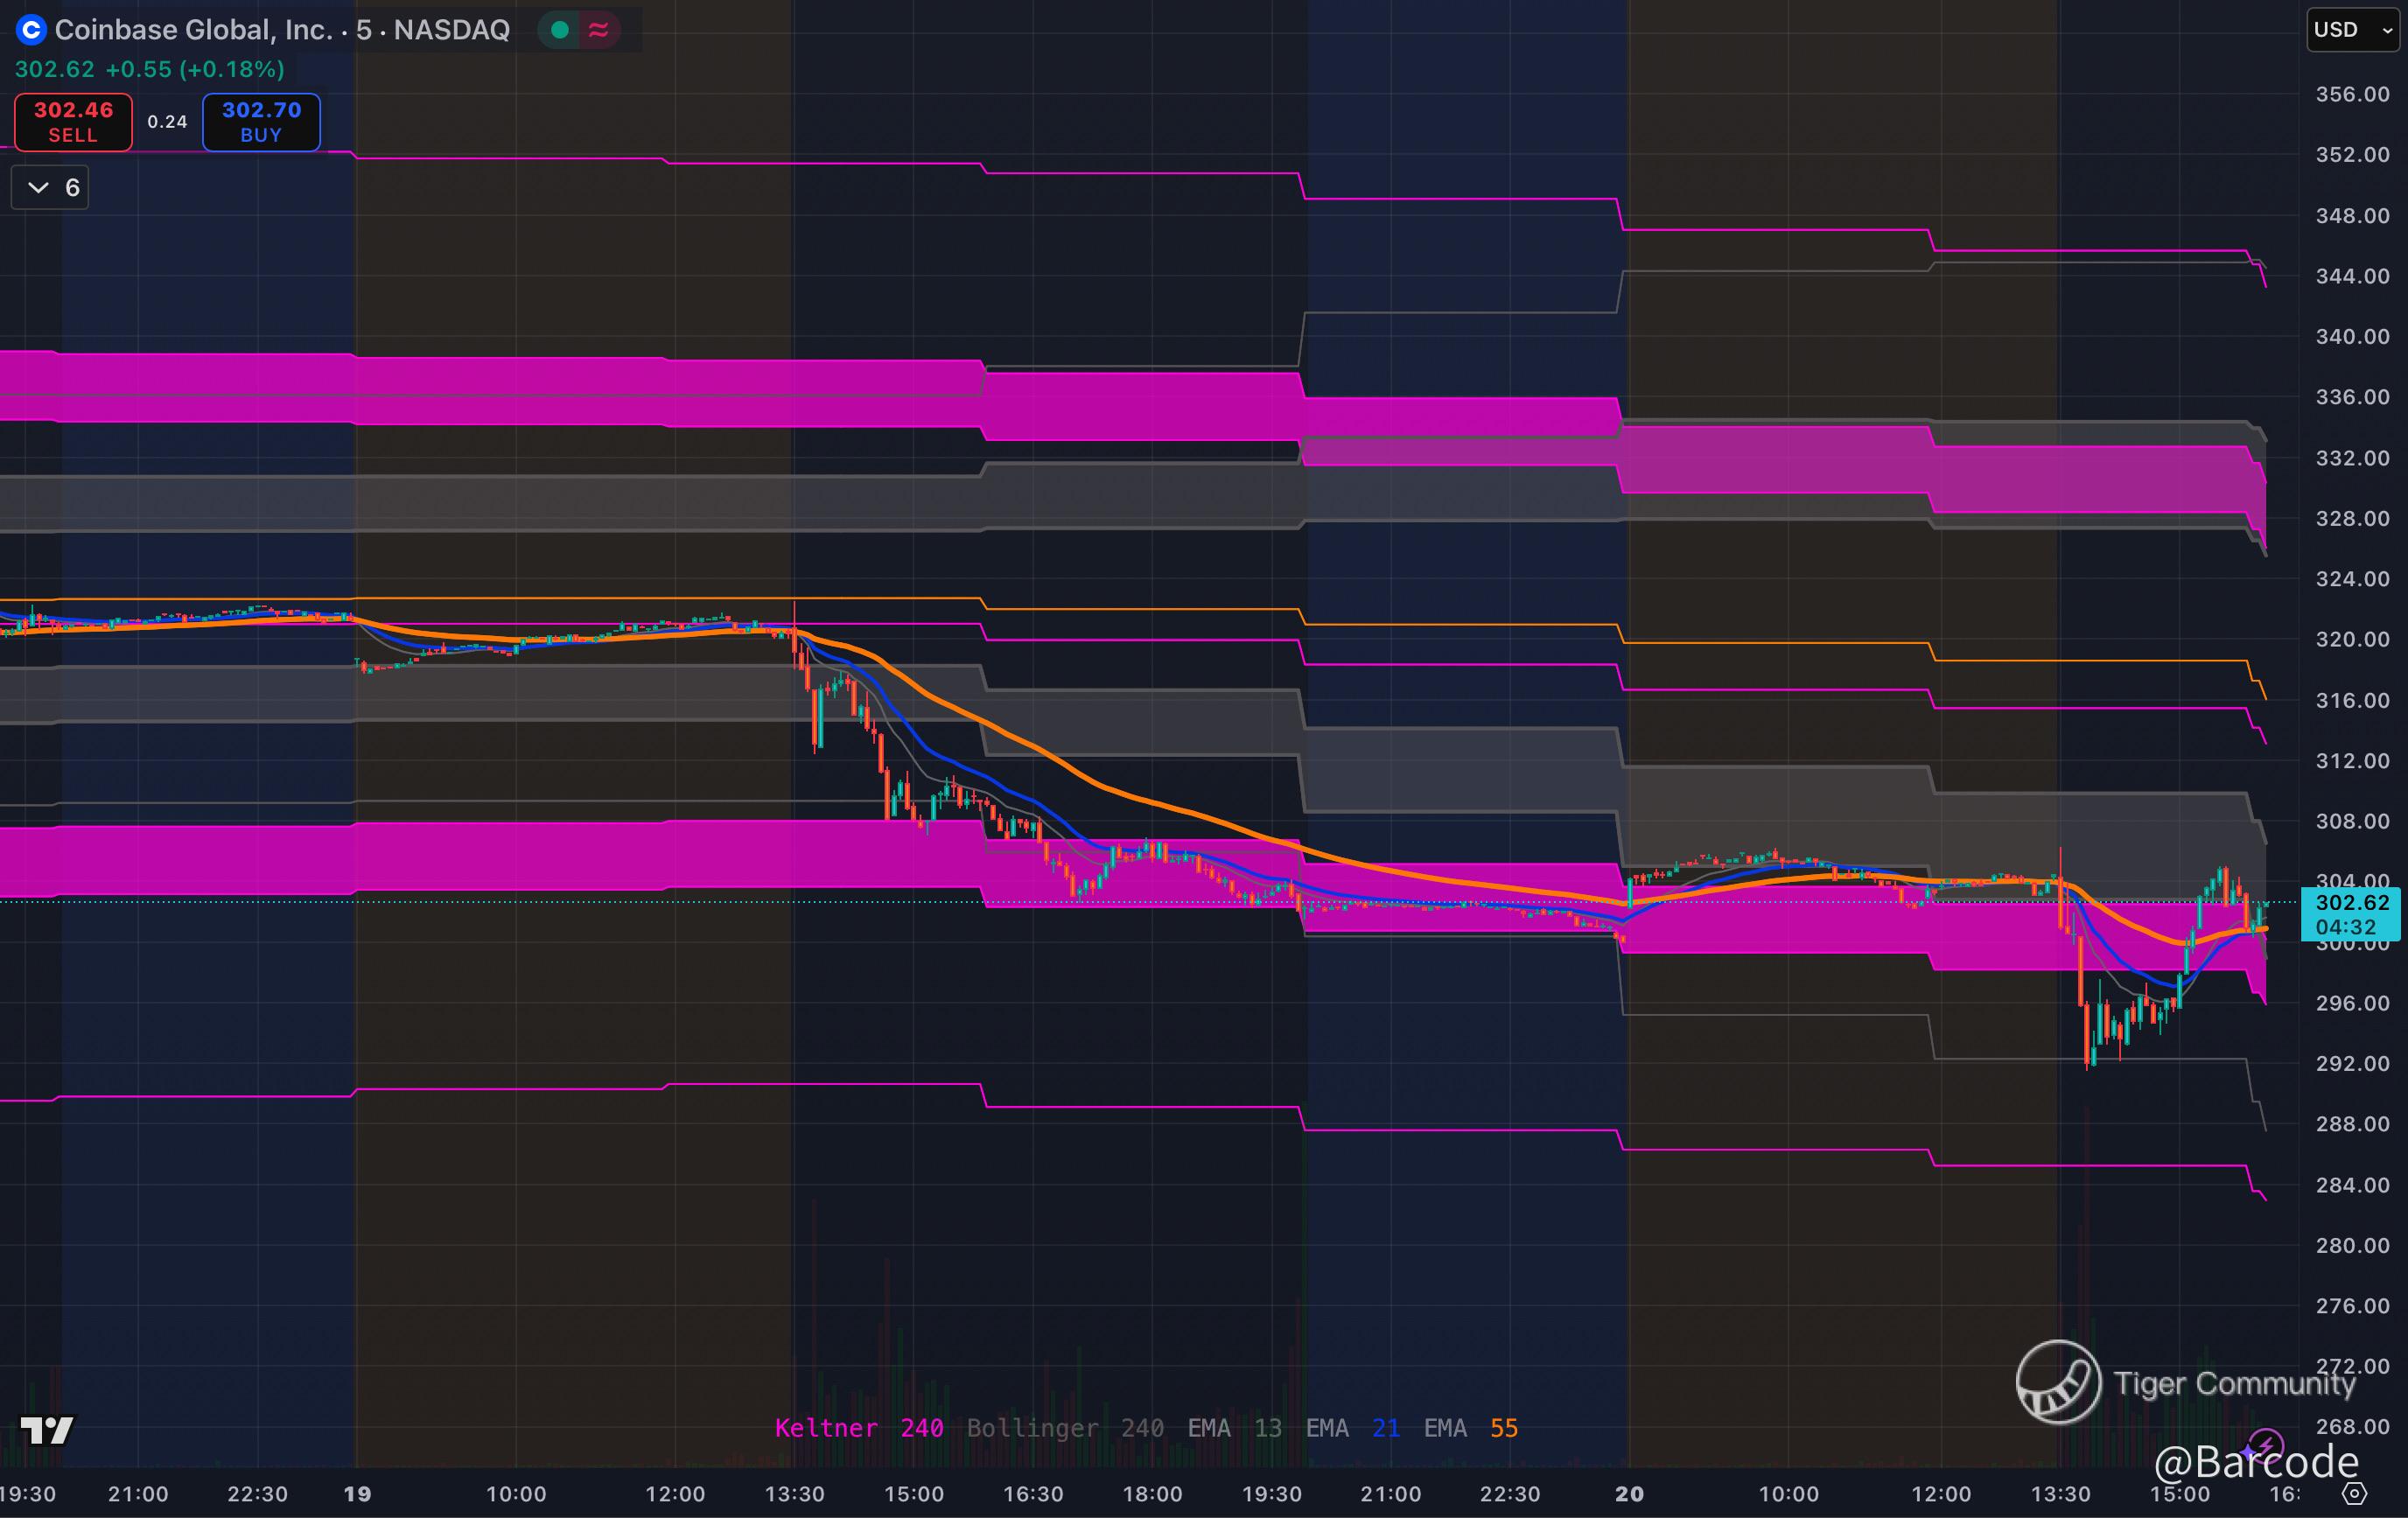
Task: Click the Bollinger 240 legend label
Action: click(1065, 1428)
